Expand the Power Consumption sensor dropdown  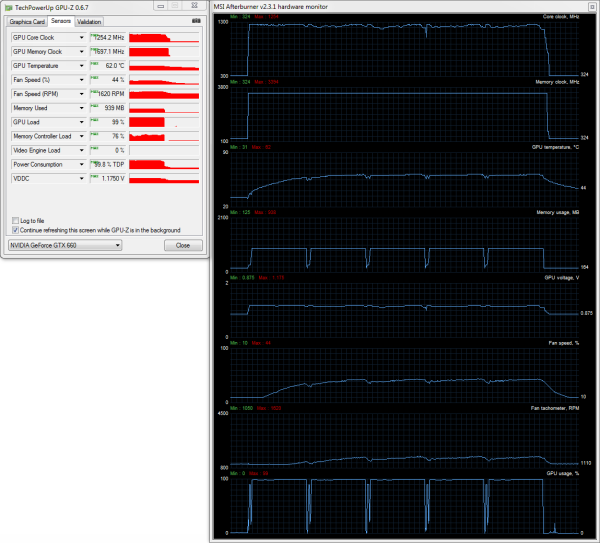pyautogui.click(x=82, y=164)
